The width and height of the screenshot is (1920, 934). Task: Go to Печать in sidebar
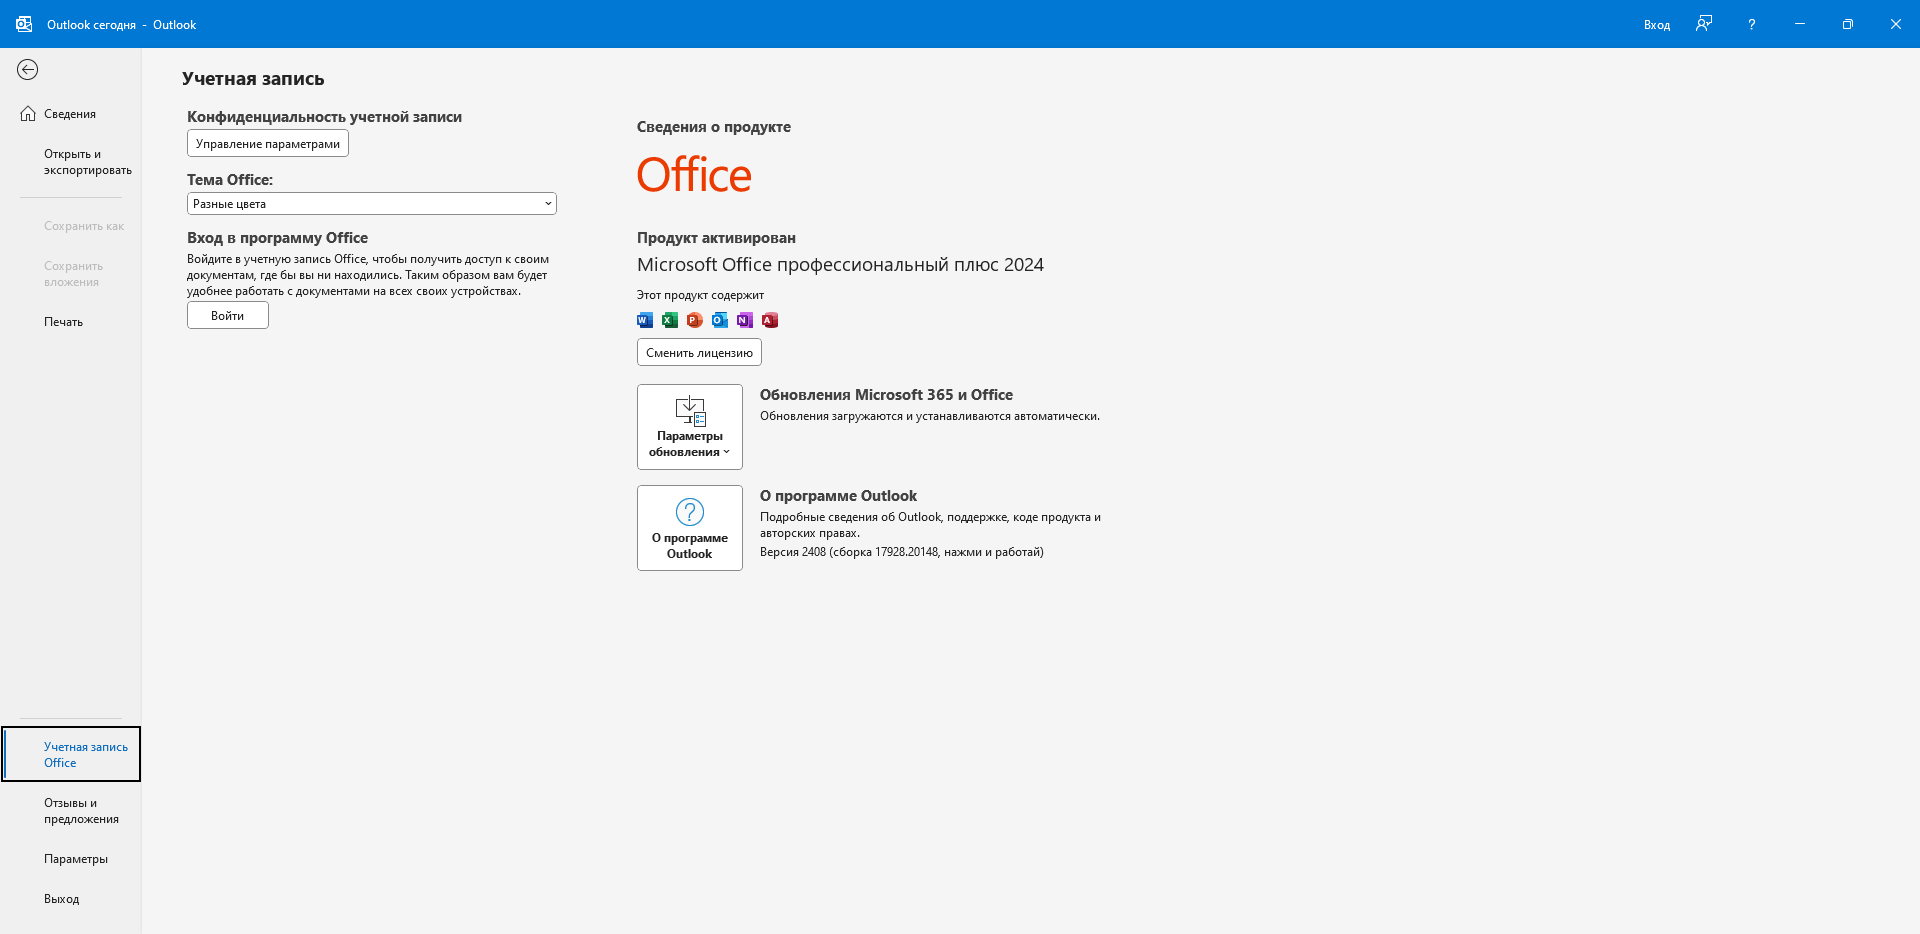63,322
